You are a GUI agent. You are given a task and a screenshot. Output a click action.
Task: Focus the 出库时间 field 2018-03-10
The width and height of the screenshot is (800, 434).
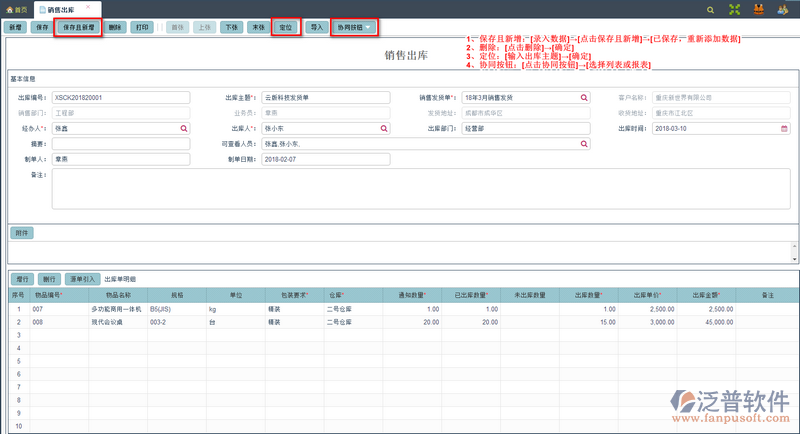click(721, 129)
